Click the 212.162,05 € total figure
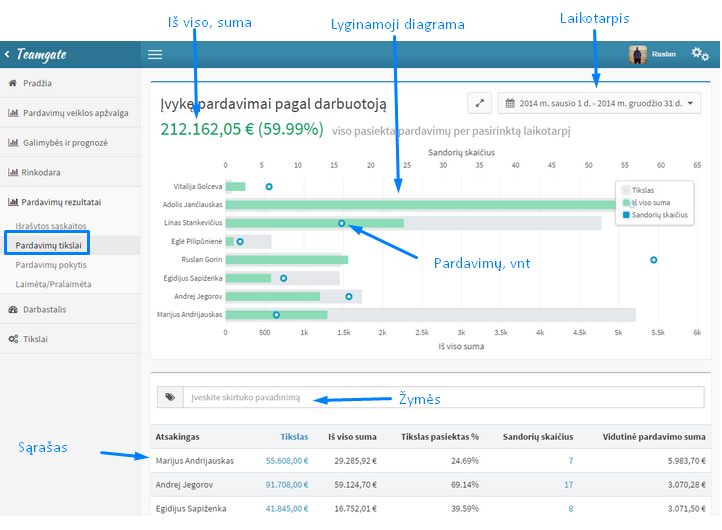The width and height of the screenshot is (722, 530). pyautogui.click(x=207, y=129)
